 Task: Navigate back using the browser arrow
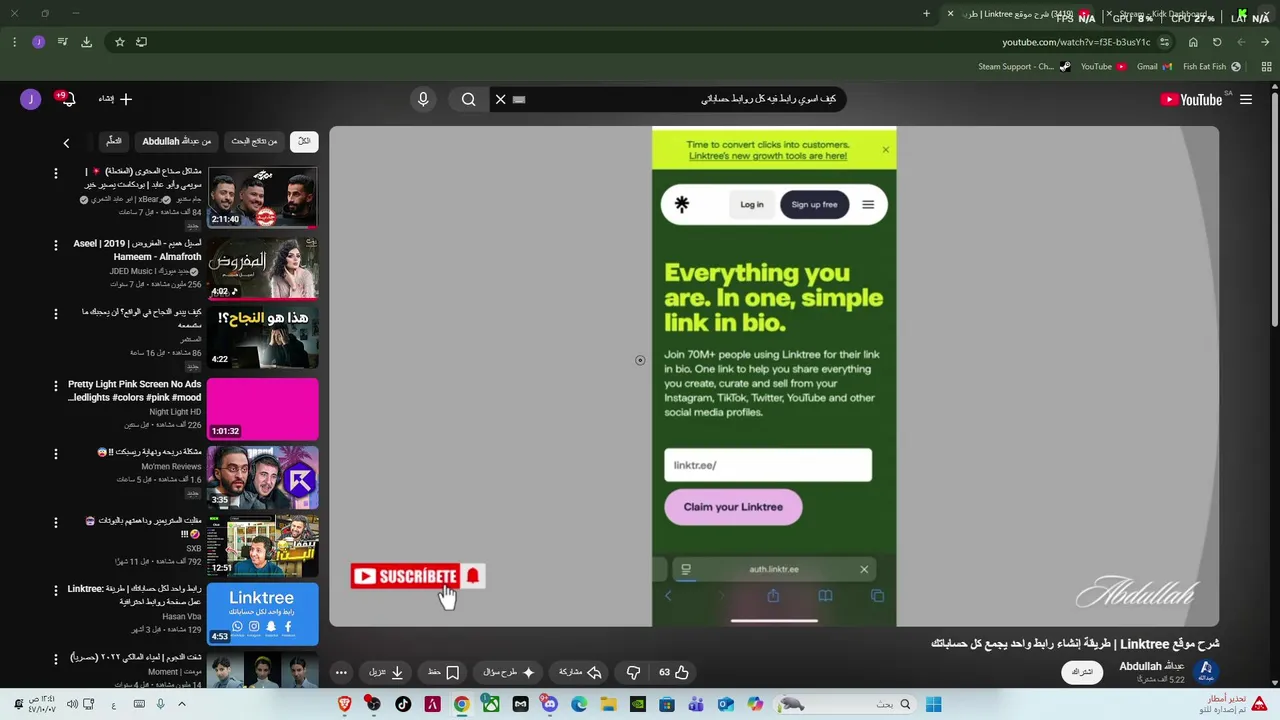pyautogui.click(x=1265, y=42)
